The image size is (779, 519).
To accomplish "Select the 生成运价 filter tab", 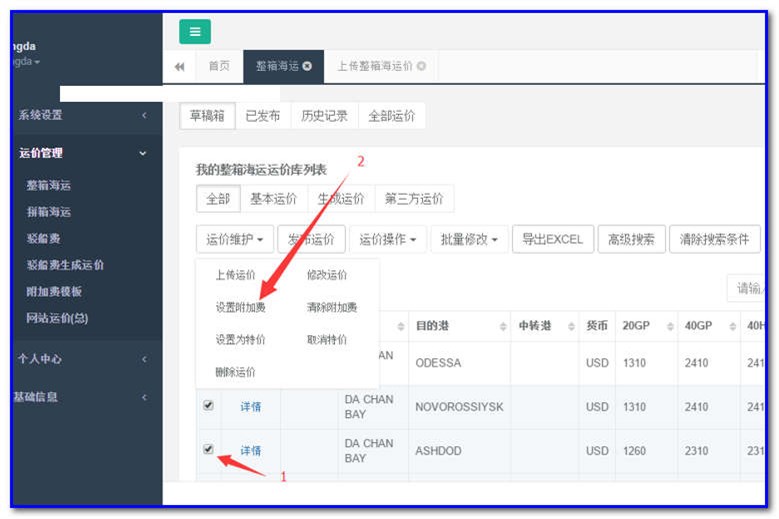I will (x=341, y=199).
